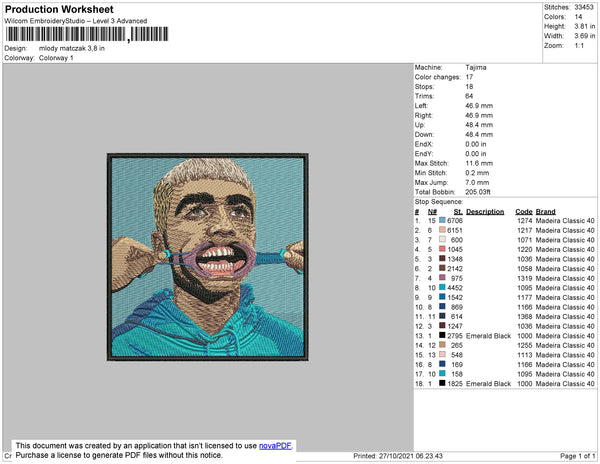Select the dark blue swatch for stop 10

pos(442,306)
